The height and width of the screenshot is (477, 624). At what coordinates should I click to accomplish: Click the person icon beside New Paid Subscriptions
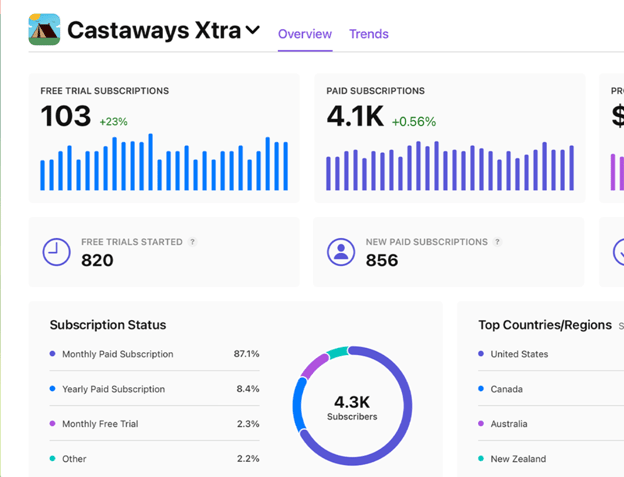(341, 252)
